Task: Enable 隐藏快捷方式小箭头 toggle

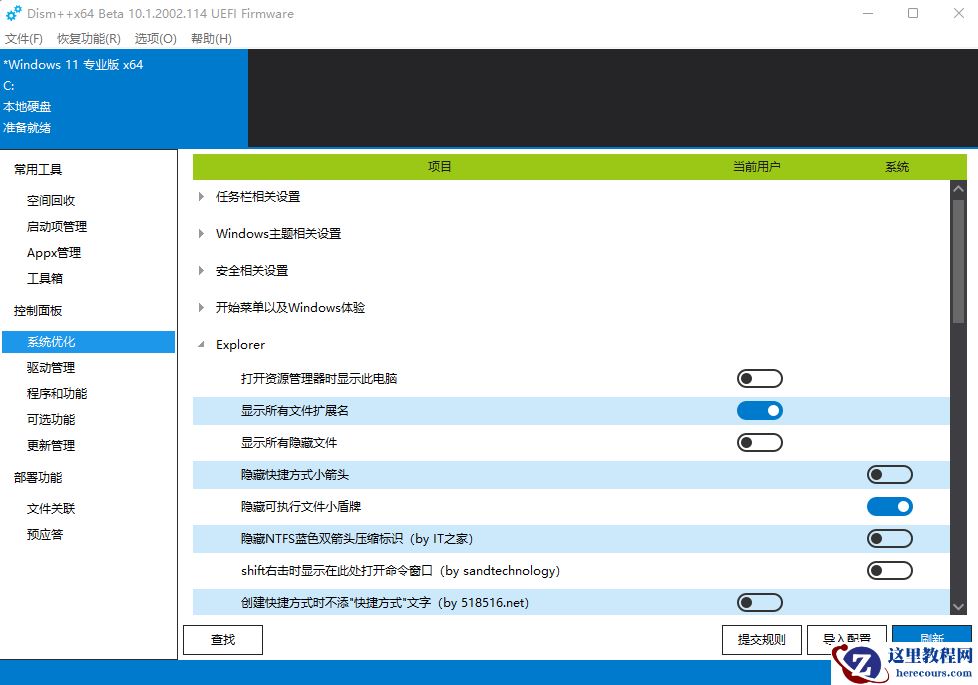Action: 889,474
